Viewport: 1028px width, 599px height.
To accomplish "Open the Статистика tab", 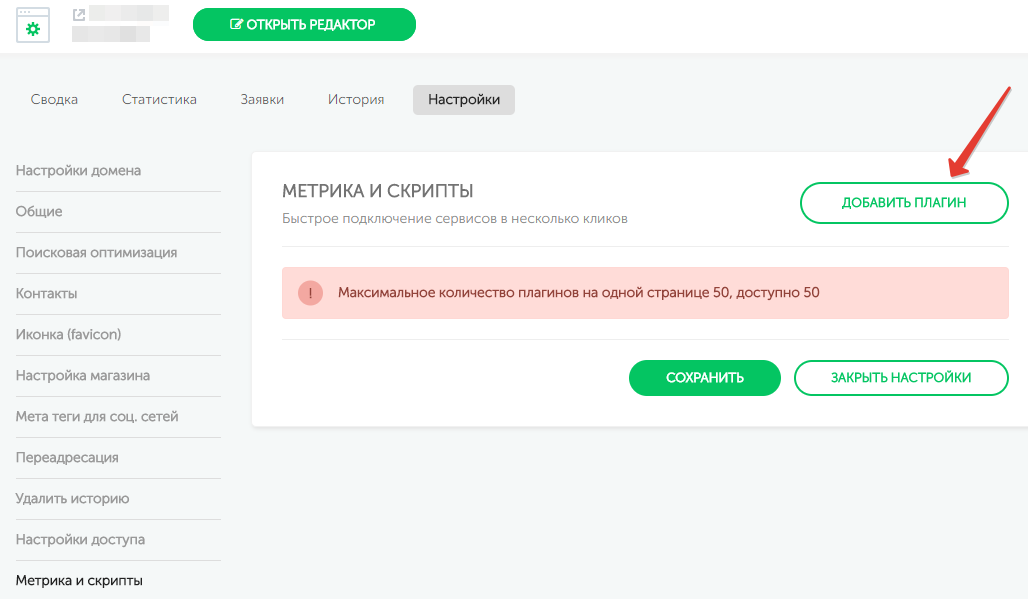I will click(x=159, y=100).
